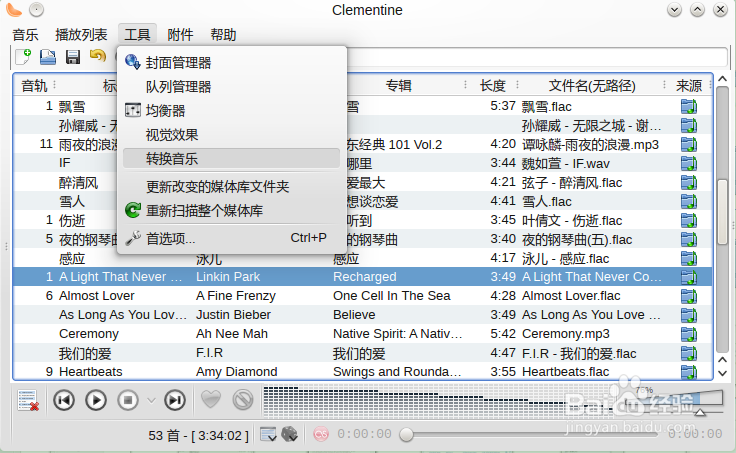
Task: Sort by the 长度 column header
Action: click(492, 85)
